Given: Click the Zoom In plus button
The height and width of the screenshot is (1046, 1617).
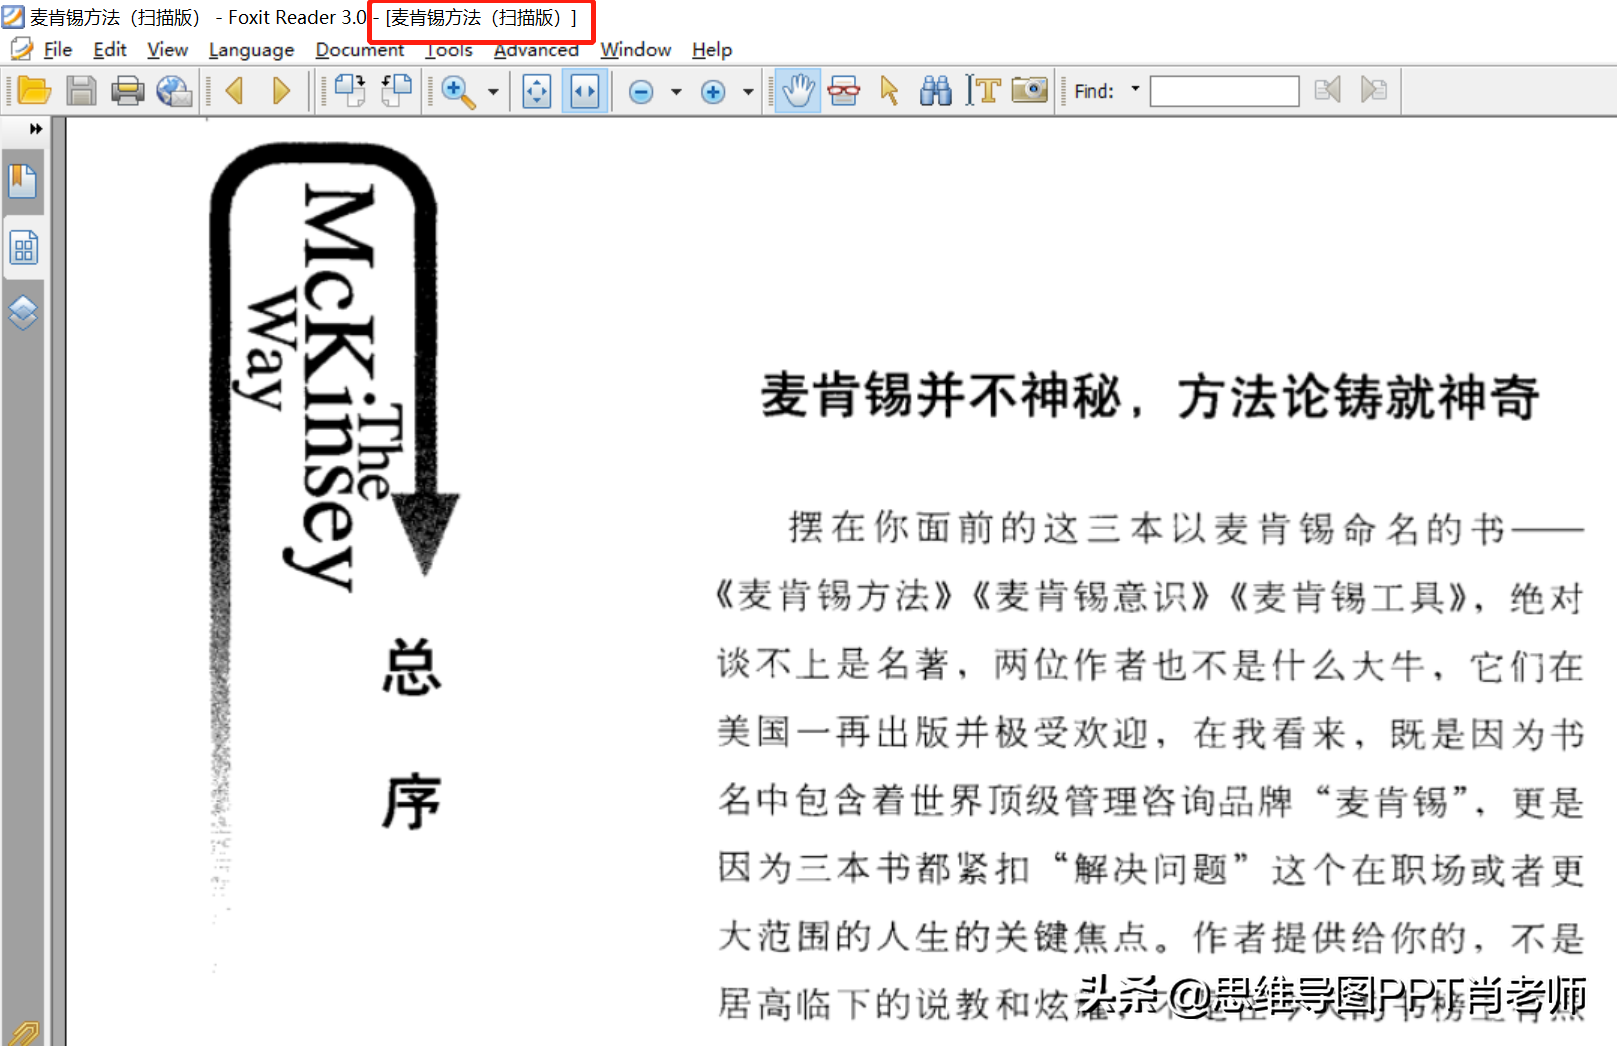Looking at the screenshot, I should point(713,92).
